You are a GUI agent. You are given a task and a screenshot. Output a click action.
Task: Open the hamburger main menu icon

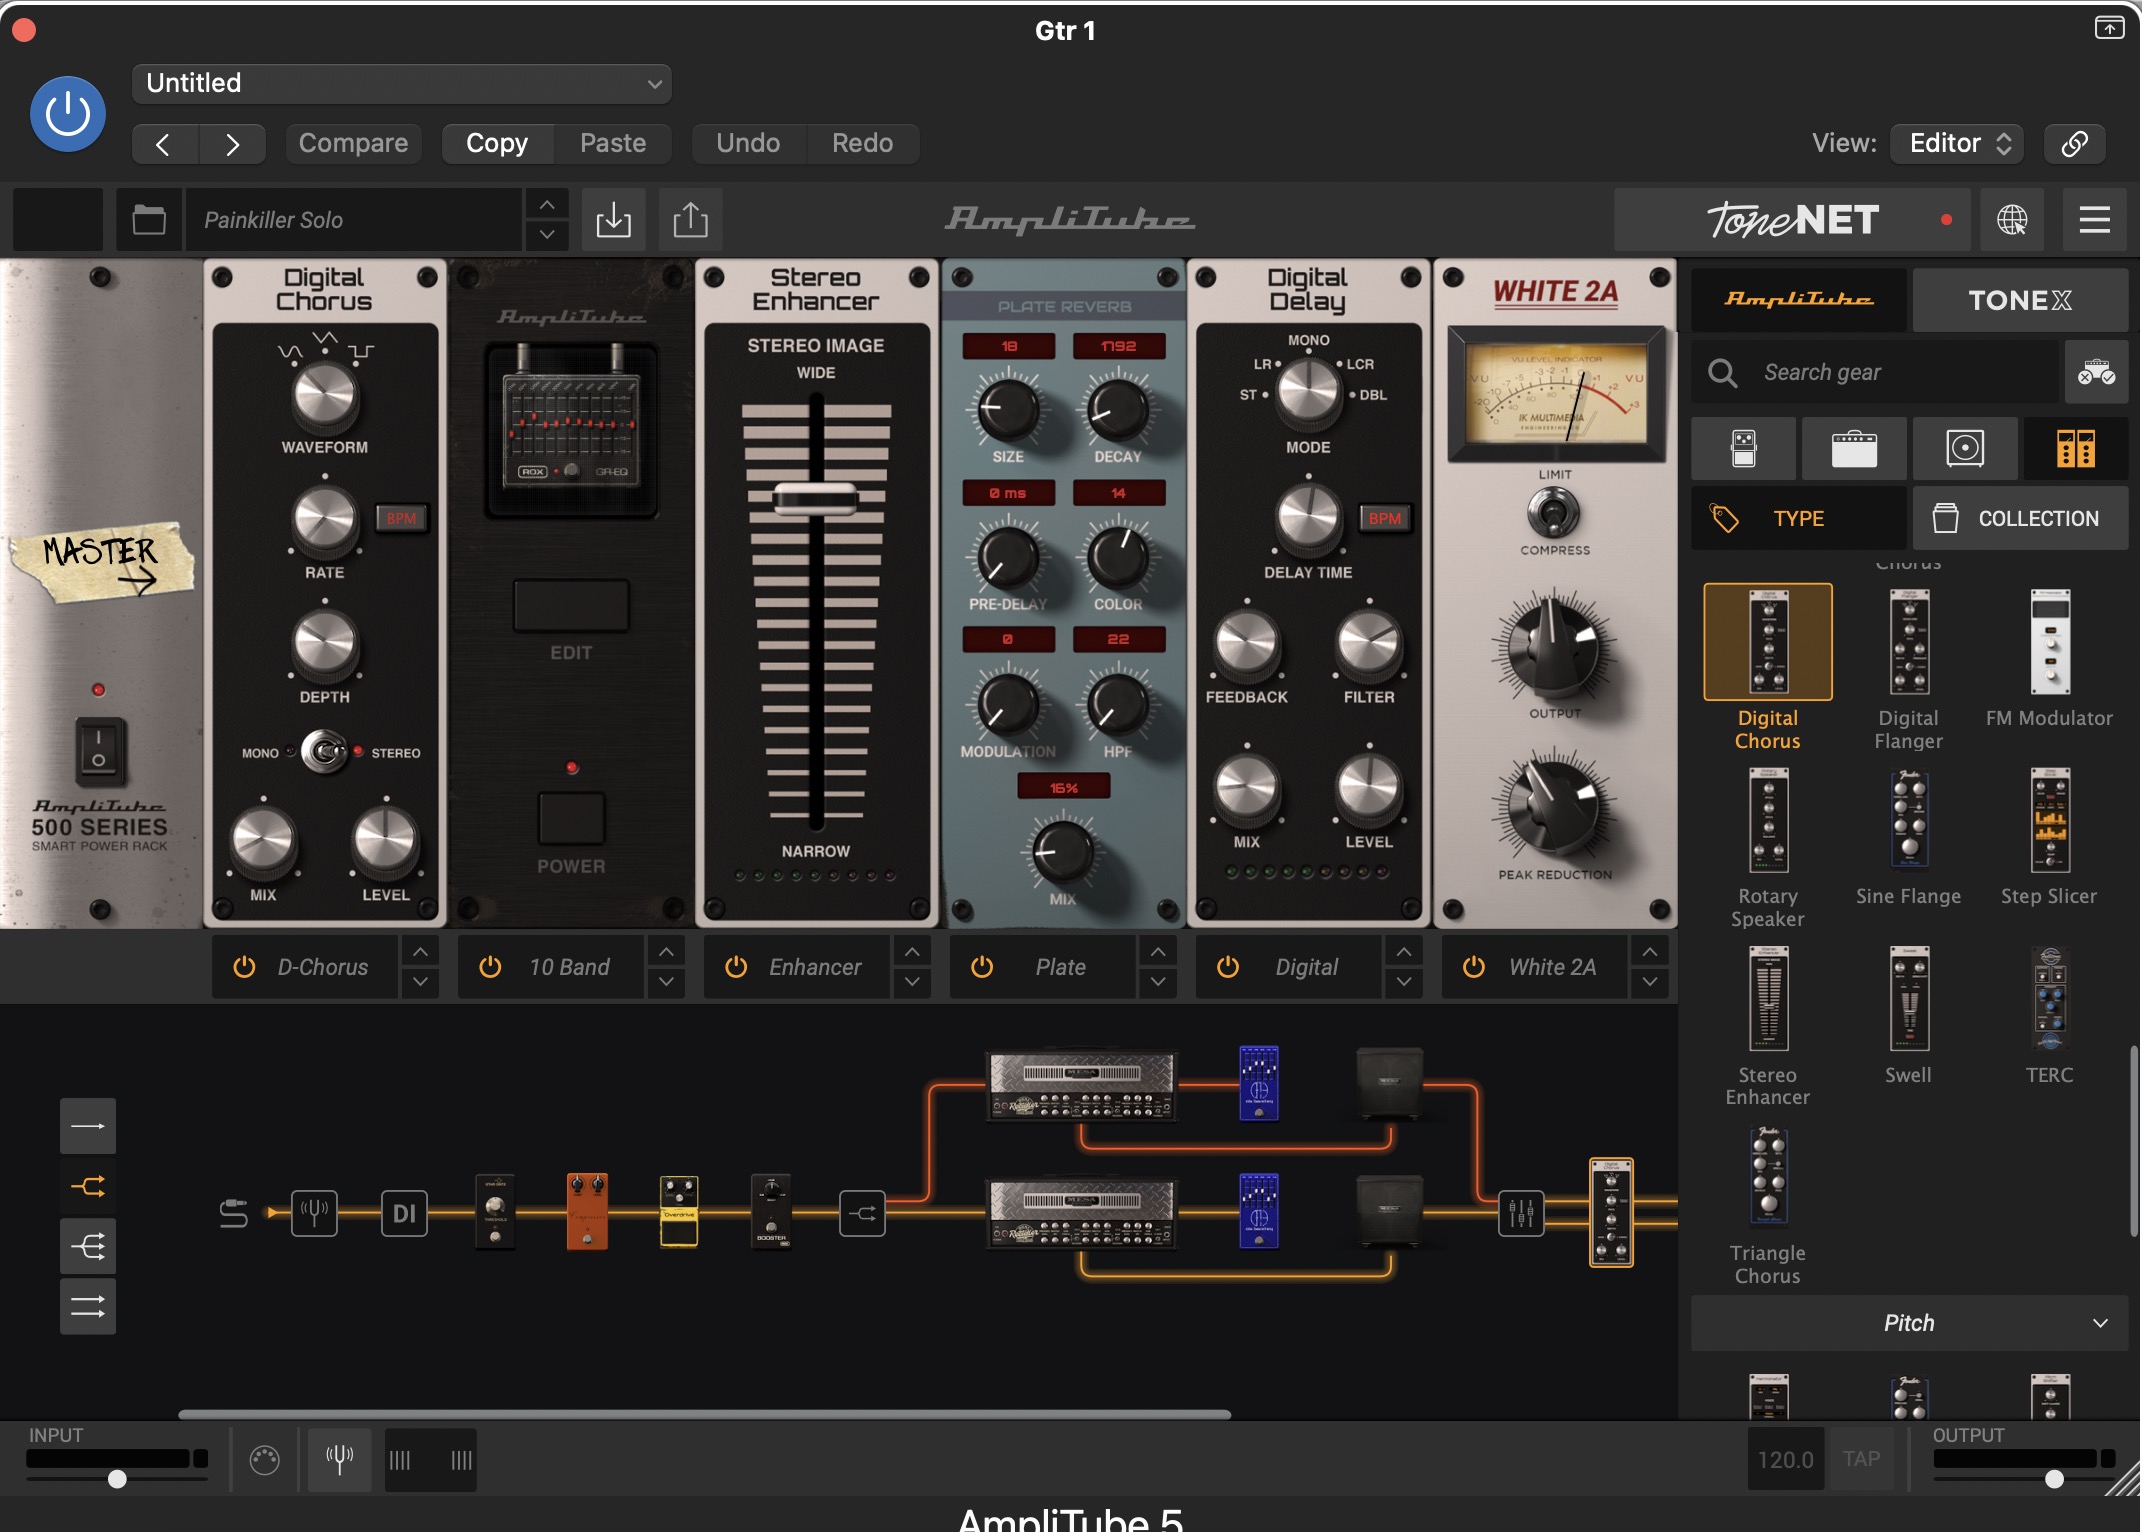(x=2094, y=220)
